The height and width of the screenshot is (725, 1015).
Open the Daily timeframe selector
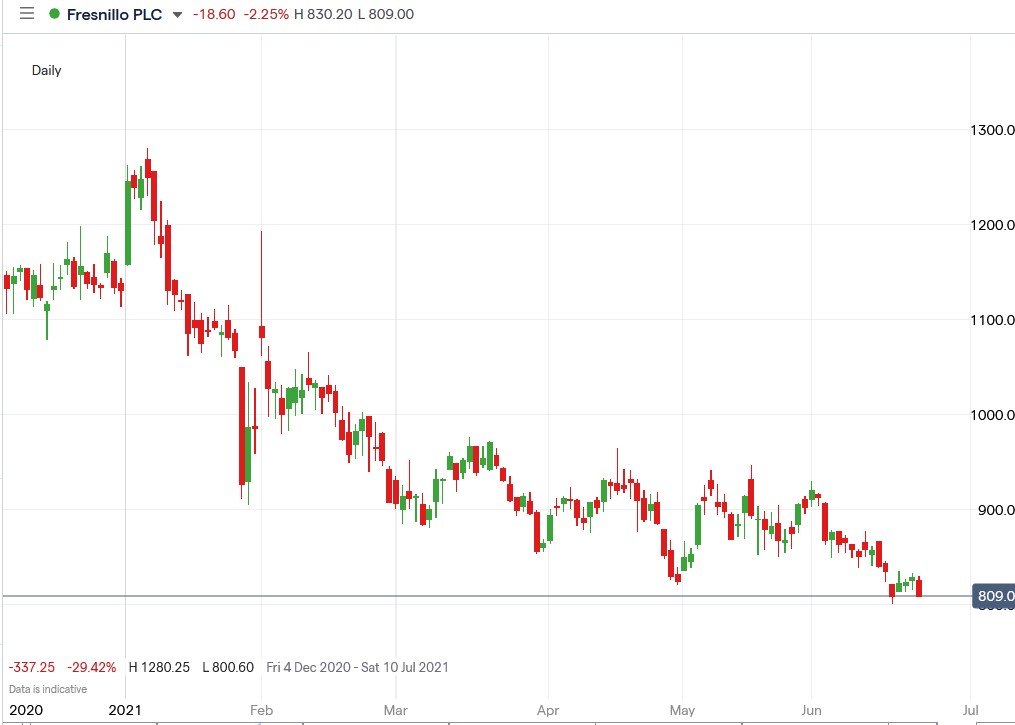(46, 70)
